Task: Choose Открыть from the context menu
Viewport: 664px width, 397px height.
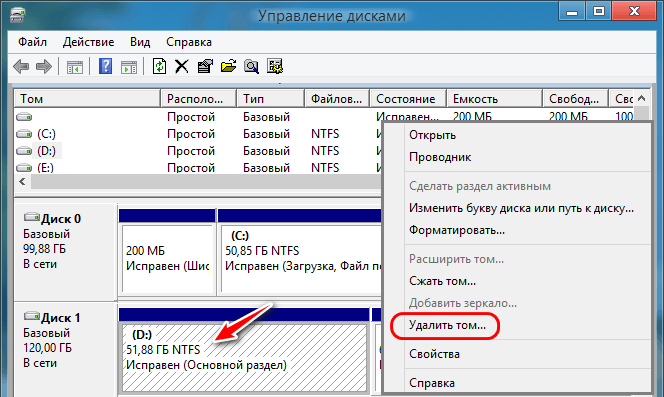Action: (432, 135)
